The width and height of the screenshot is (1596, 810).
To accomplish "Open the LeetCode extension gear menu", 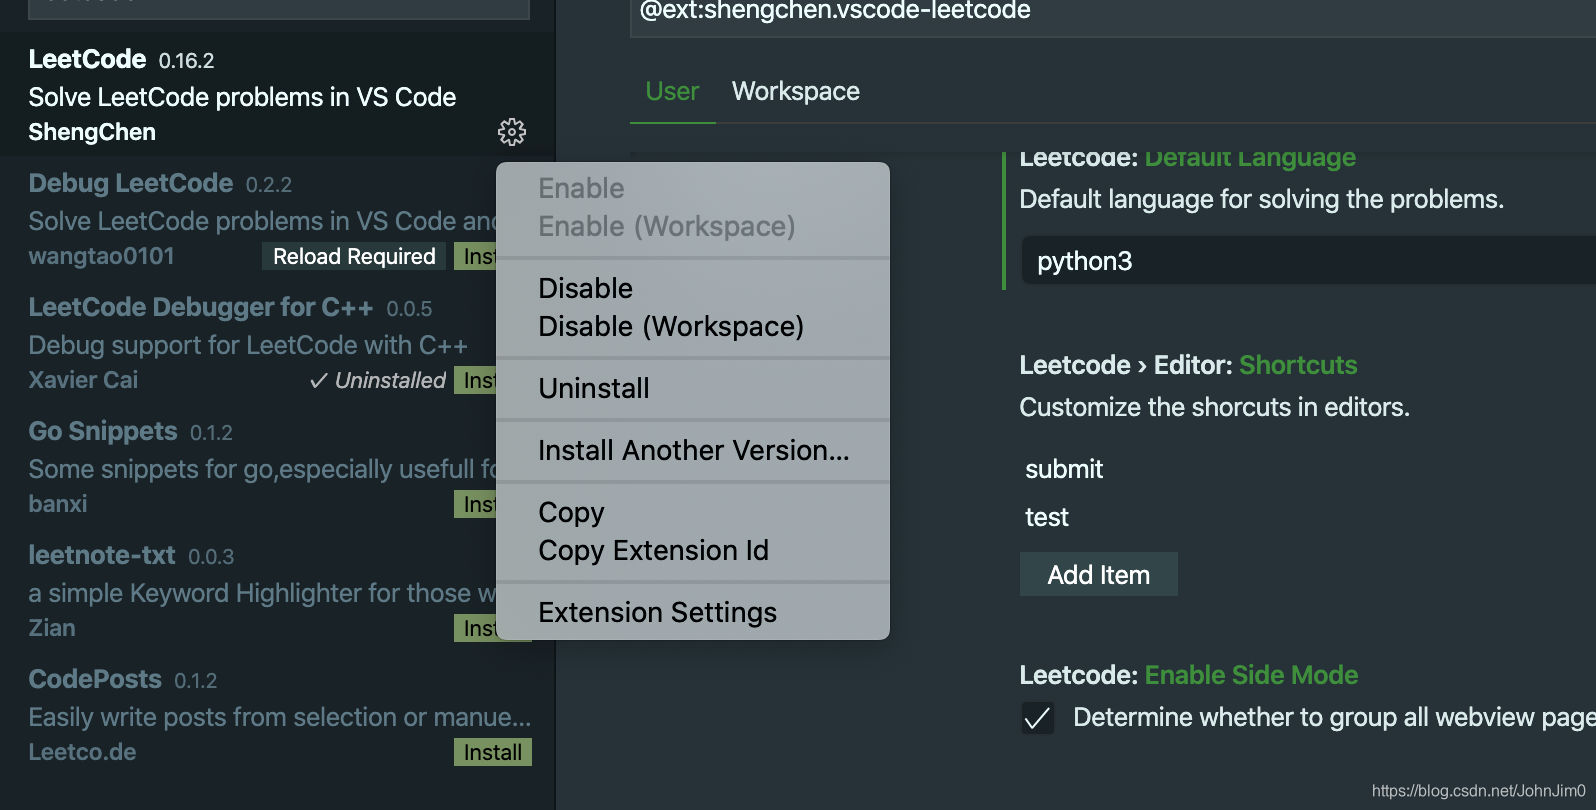I will [512, 132].
